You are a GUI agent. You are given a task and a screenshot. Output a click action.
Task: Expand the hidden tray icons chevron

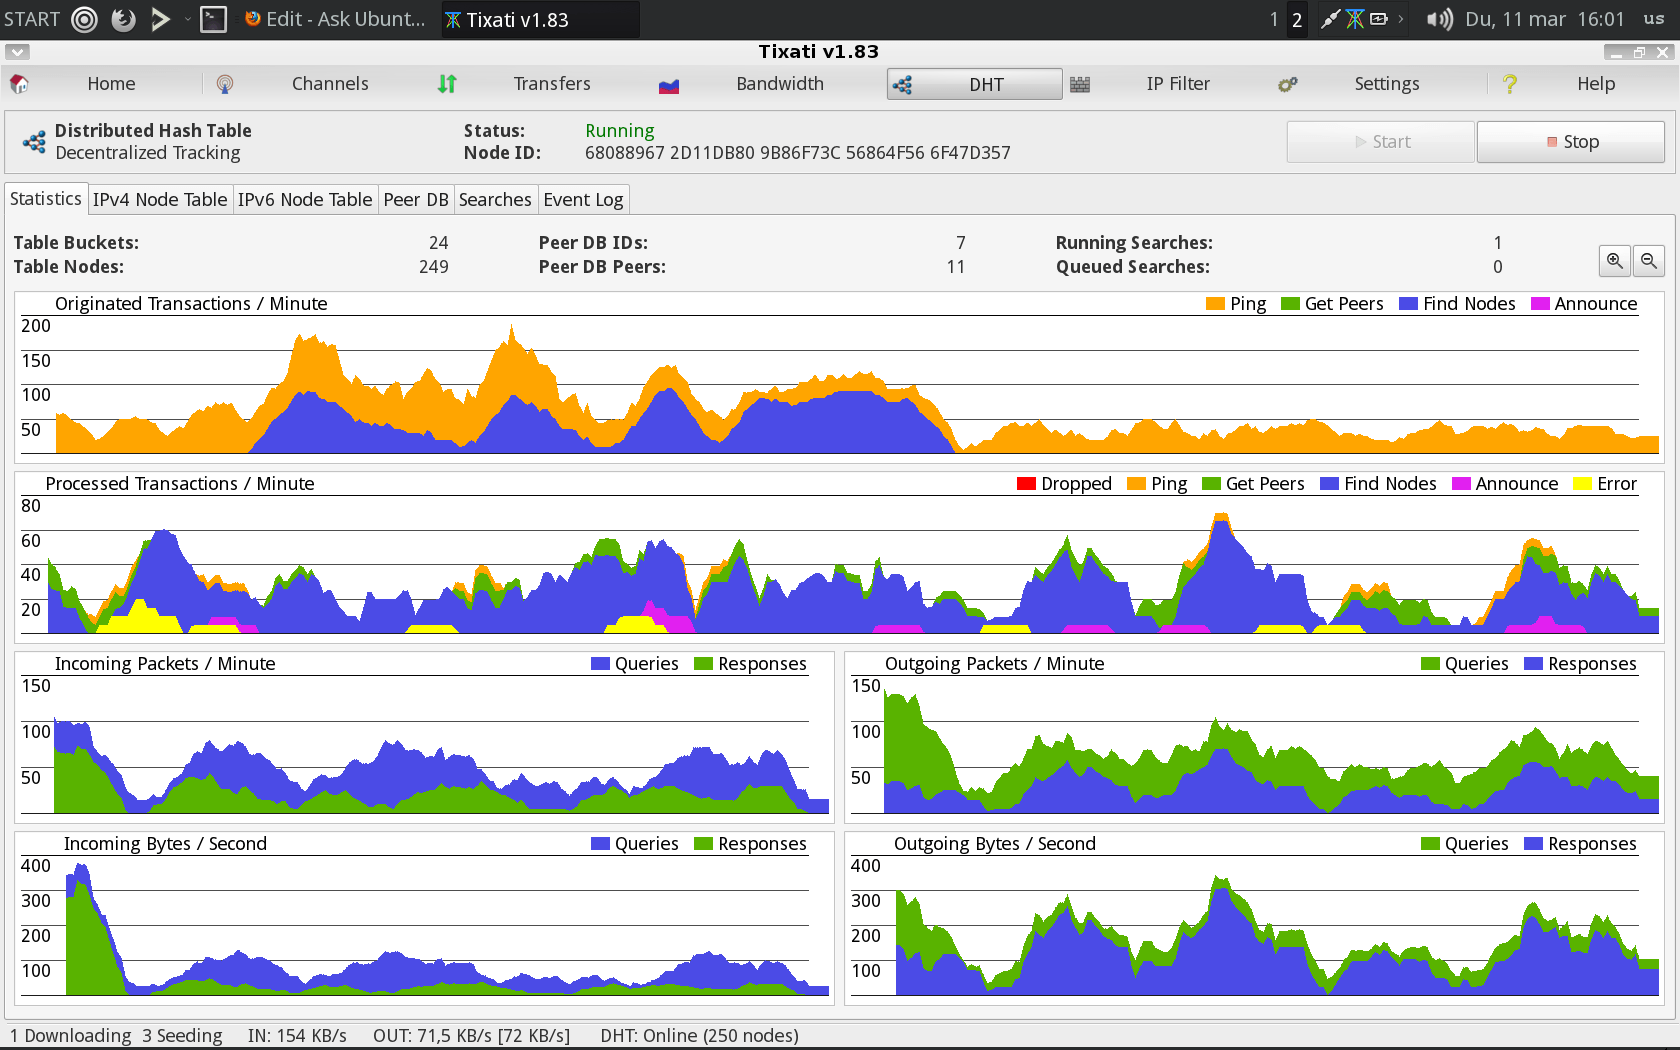(x=1401, y=19)
